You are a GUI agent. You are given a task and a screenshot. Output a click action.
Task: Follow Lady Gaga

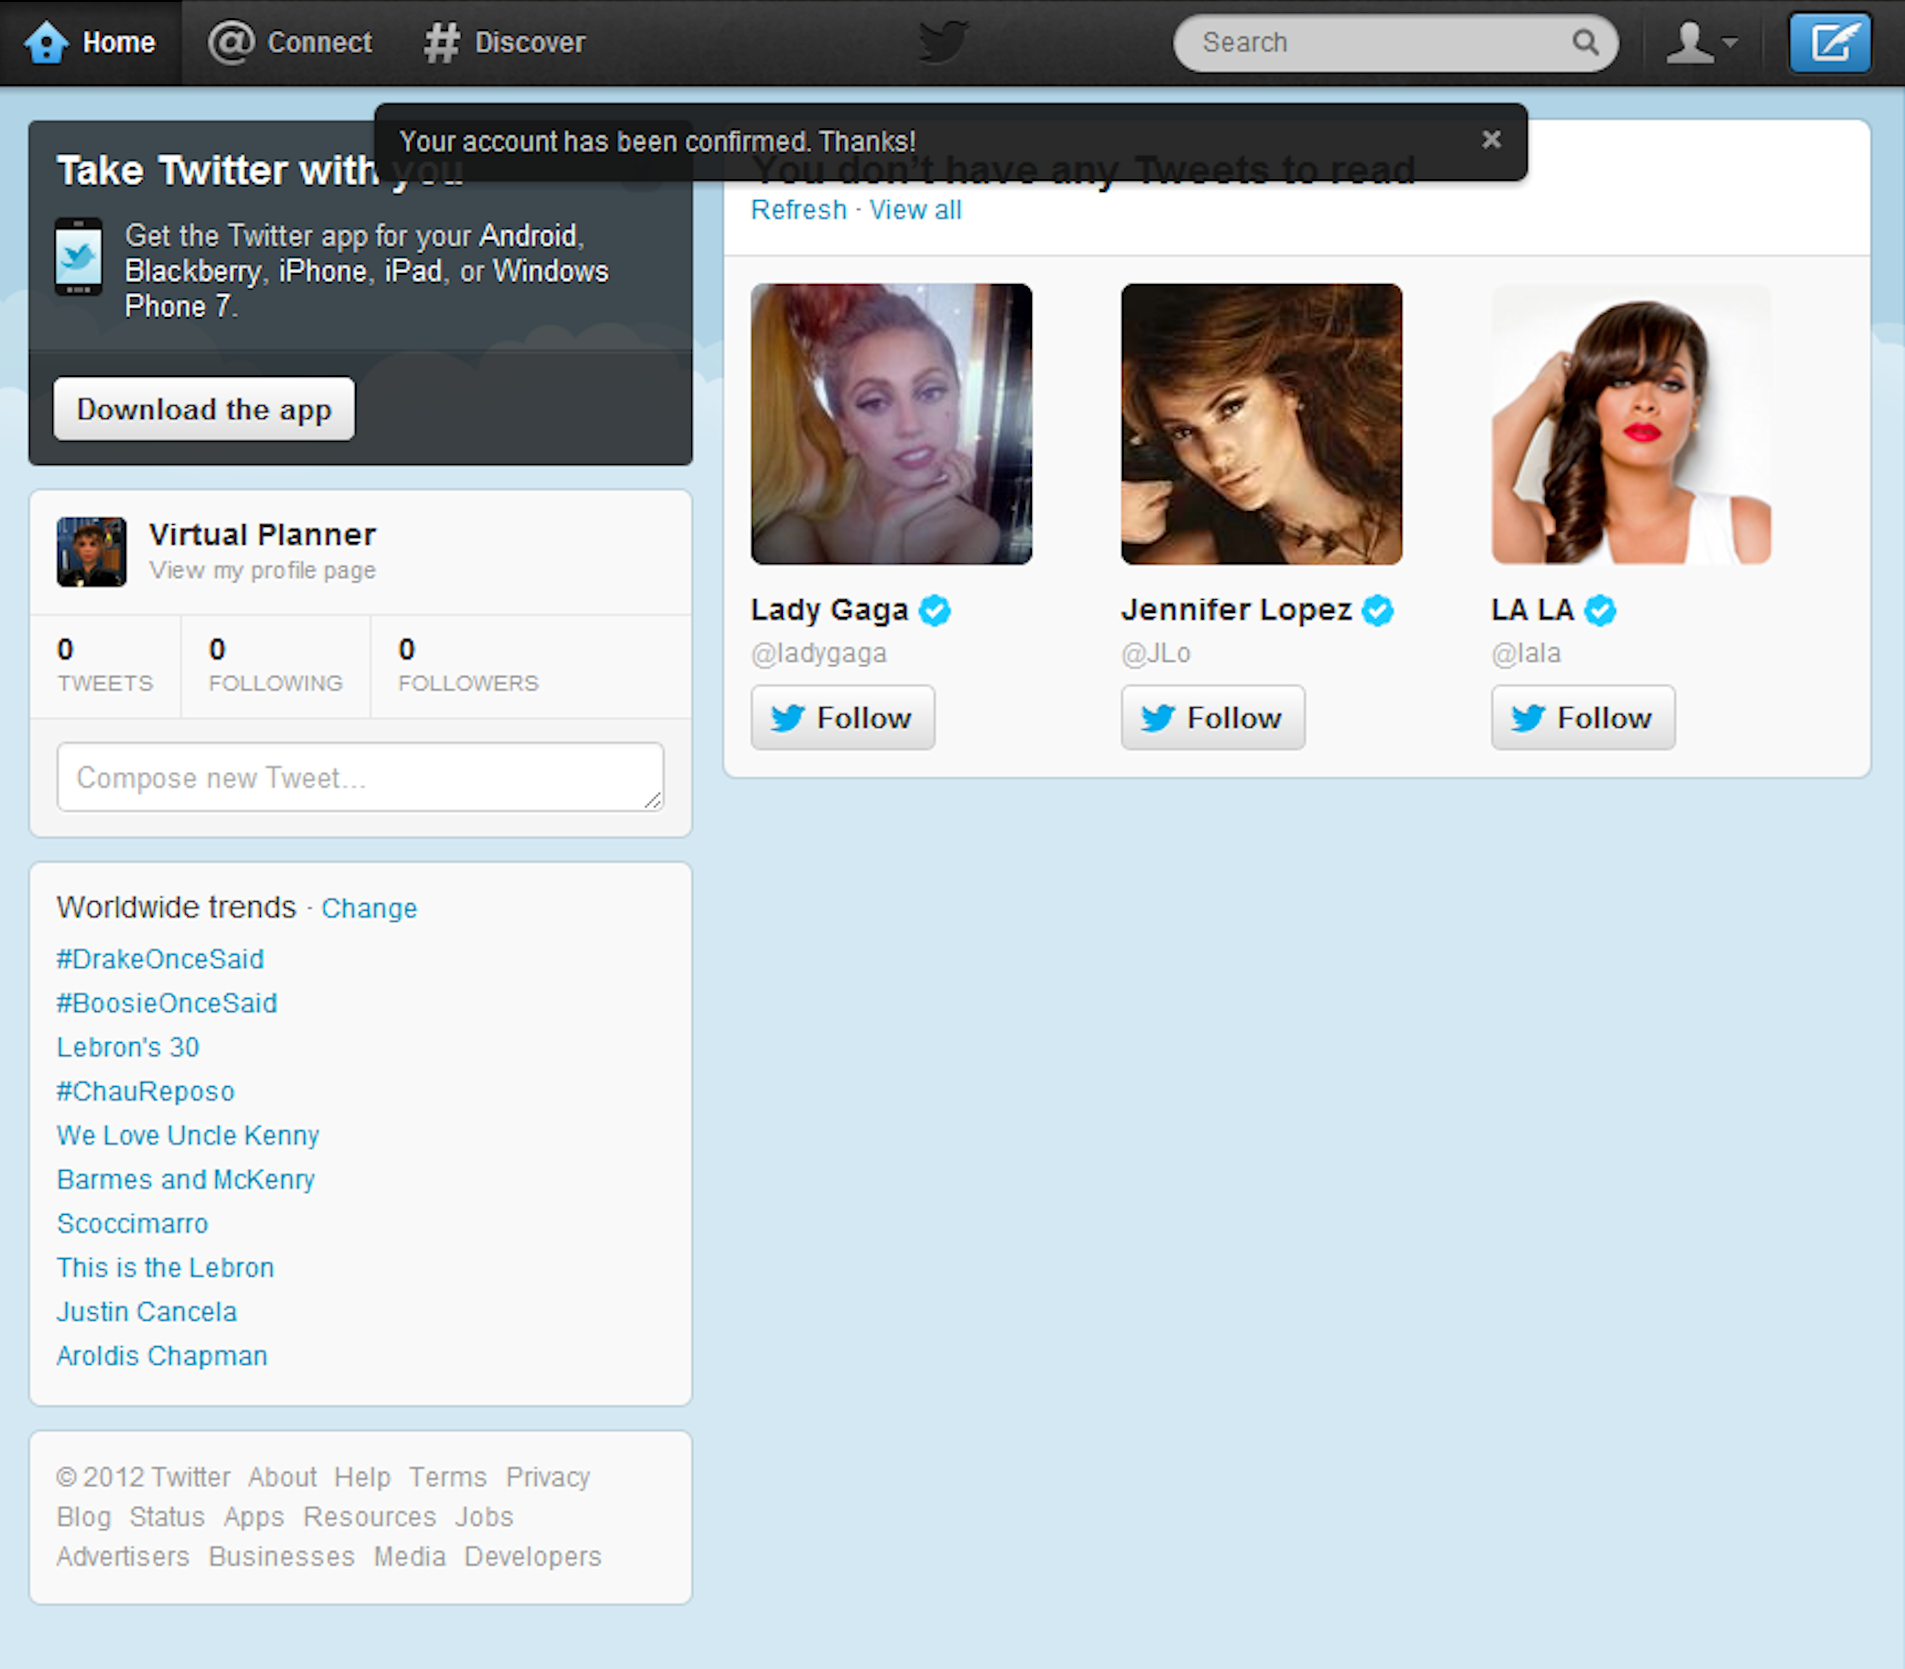(843, 717)
